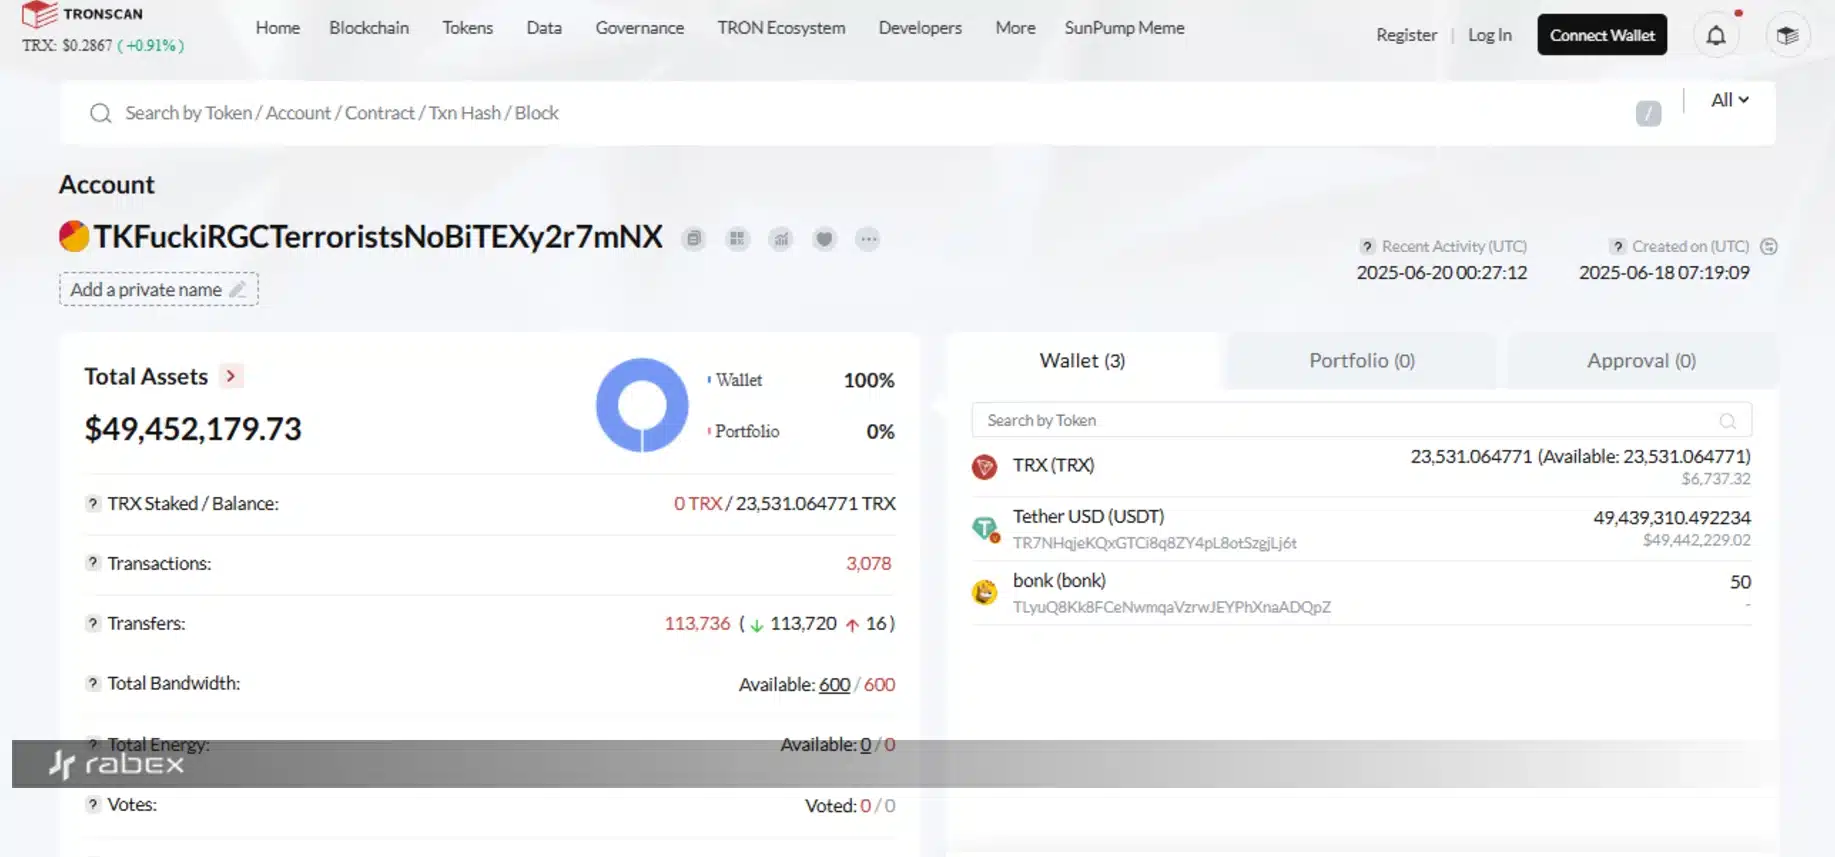The image size is (1835, 857).
Task: Click the 49,439,310.492234 USDT balance
Action: point(1672,517)
